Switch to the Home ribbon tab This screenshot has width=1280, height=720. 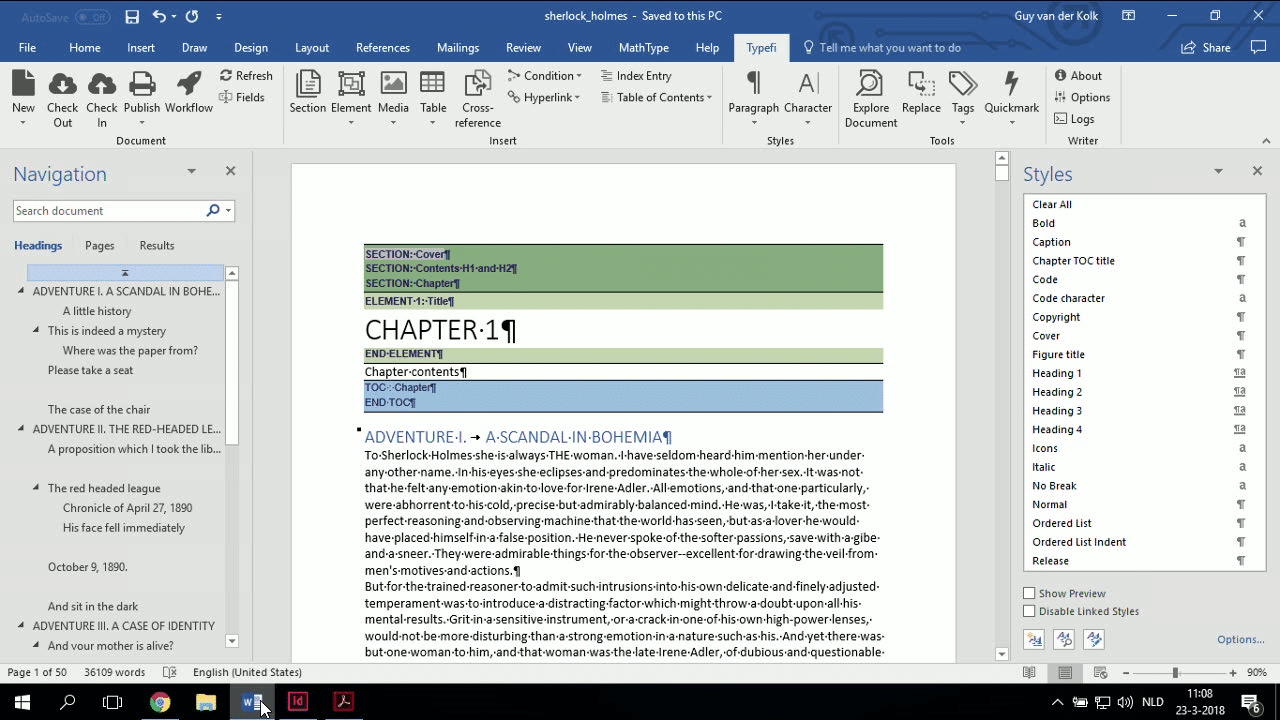85,48
